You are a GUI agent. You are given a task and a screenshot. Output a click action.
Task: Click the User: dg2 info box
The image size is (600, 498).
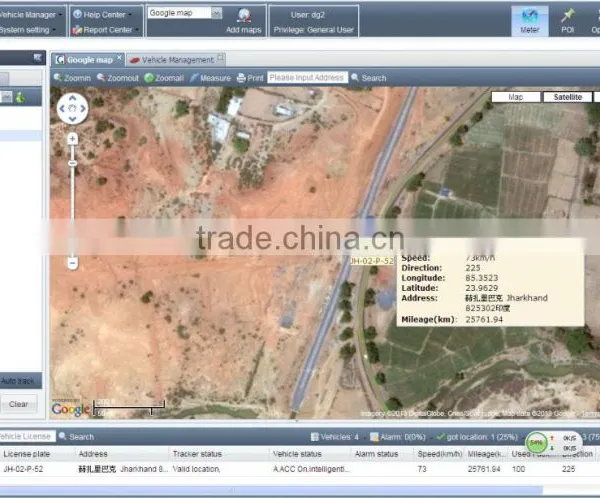click(x=314, y=21)
